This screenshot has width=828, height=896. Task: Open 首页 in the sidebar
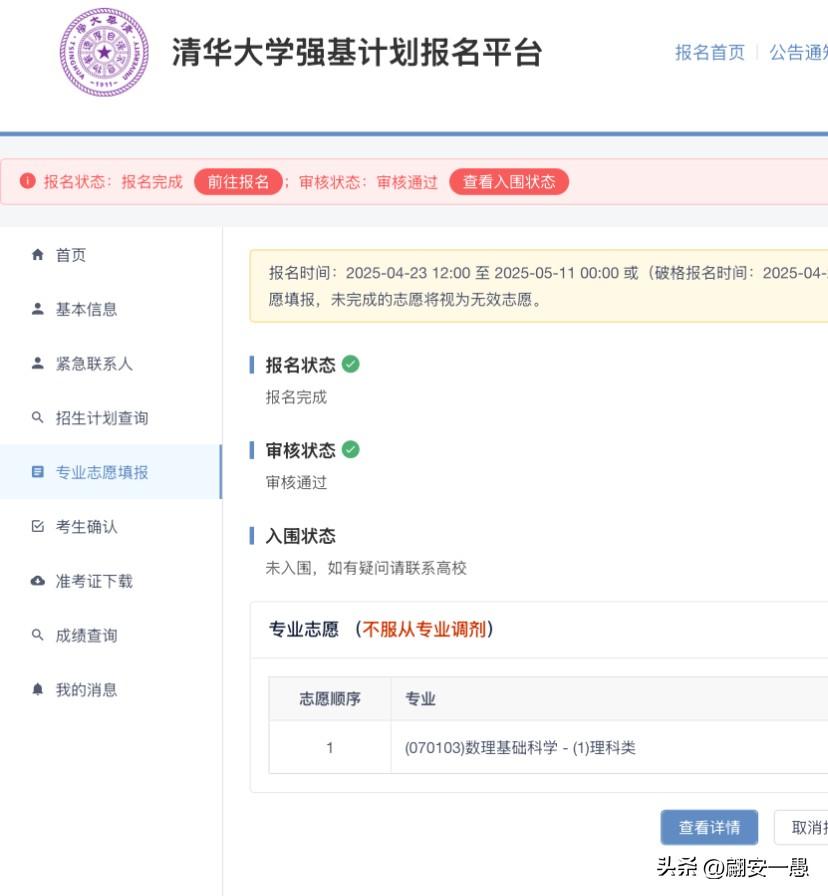[x=111, y=255]
